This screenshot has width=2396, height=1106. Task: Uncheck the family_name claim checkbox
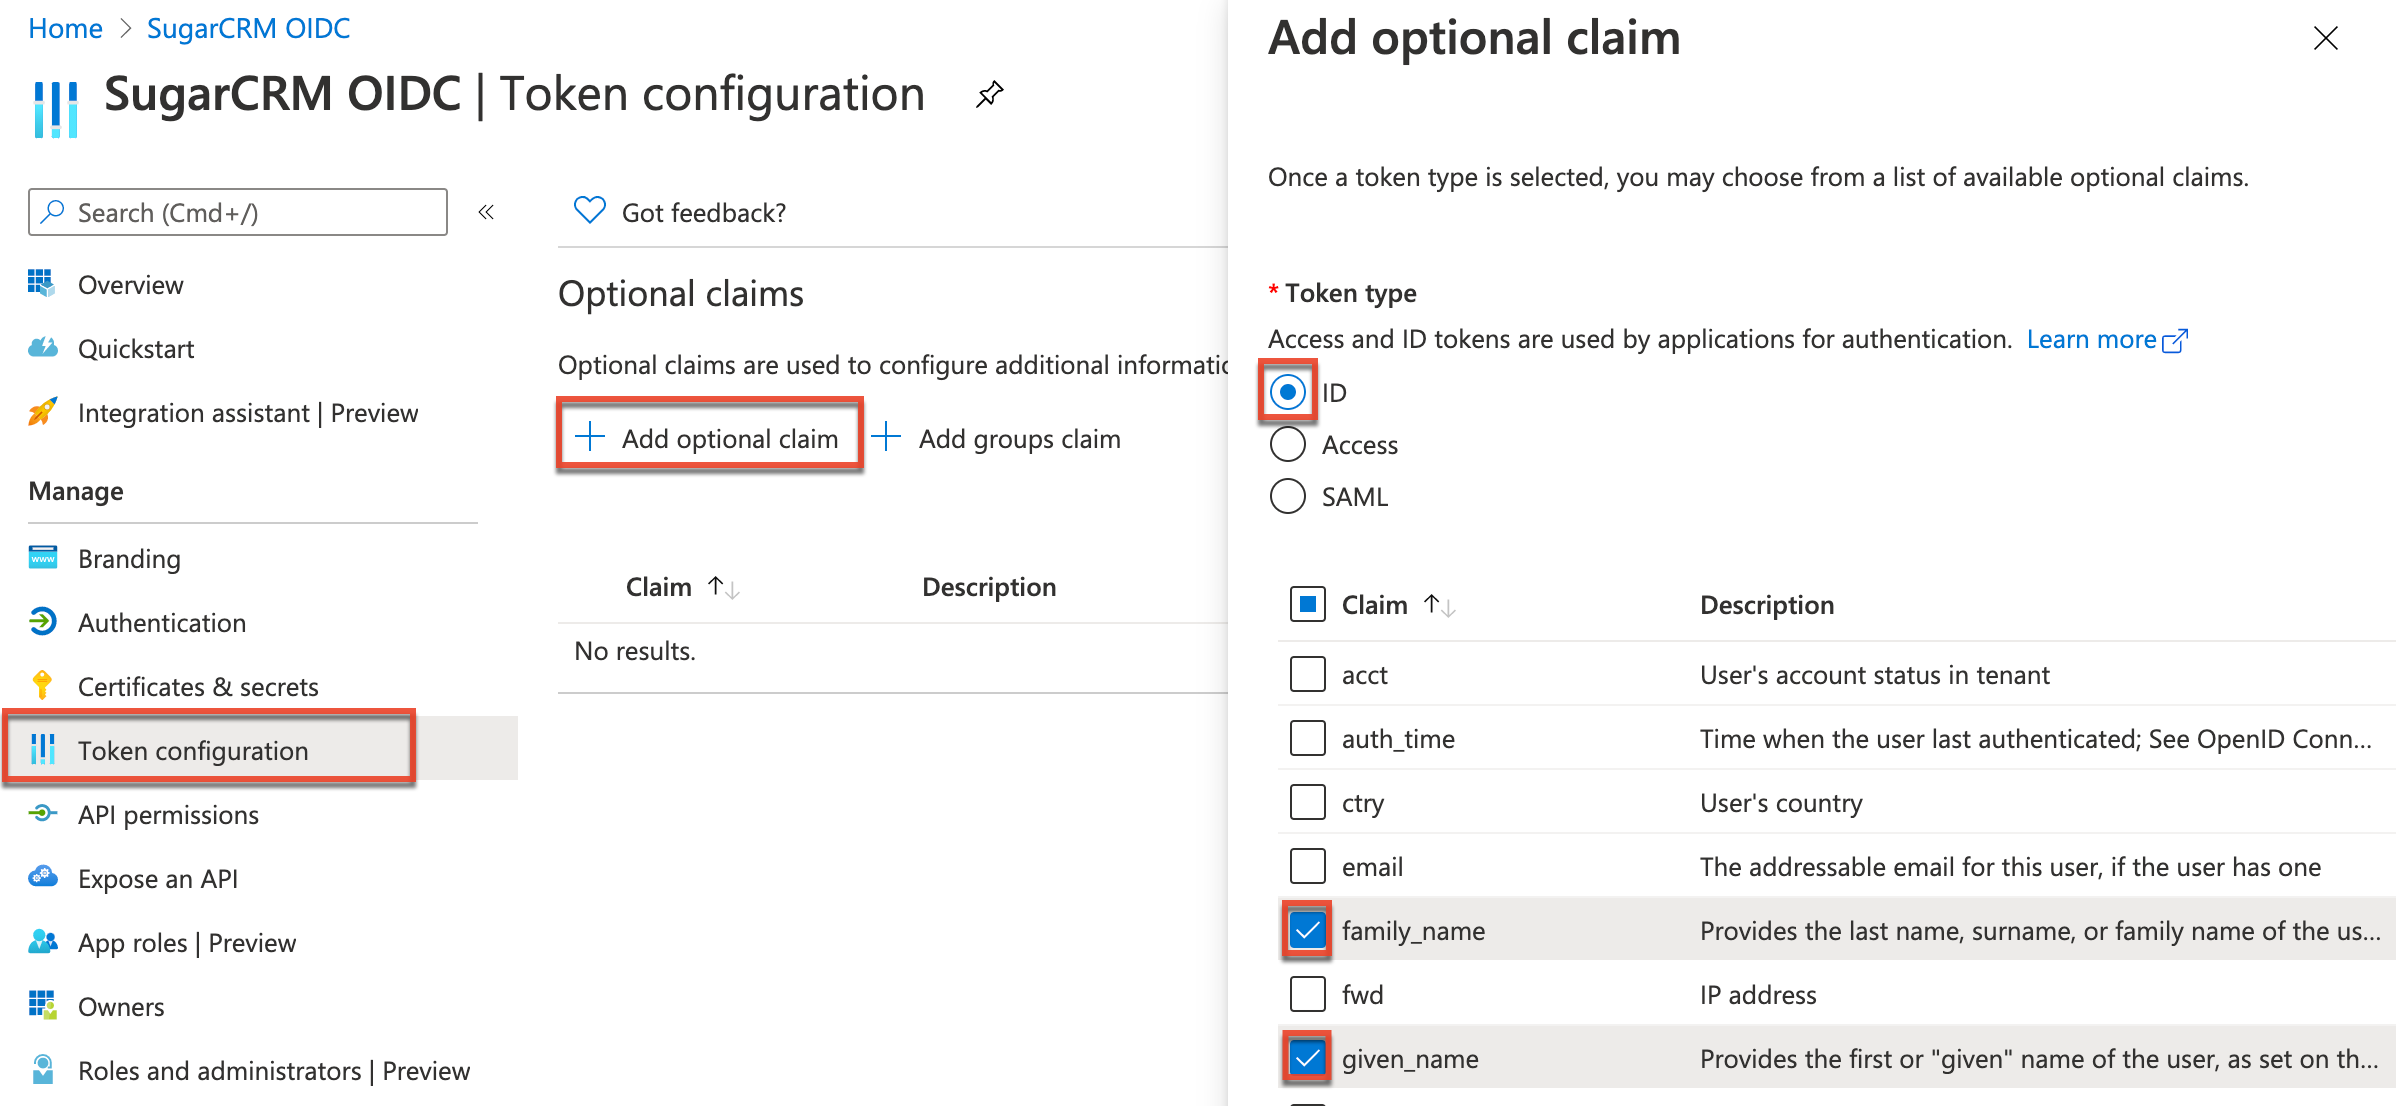pyautogui.click(x=1307, y=930)
